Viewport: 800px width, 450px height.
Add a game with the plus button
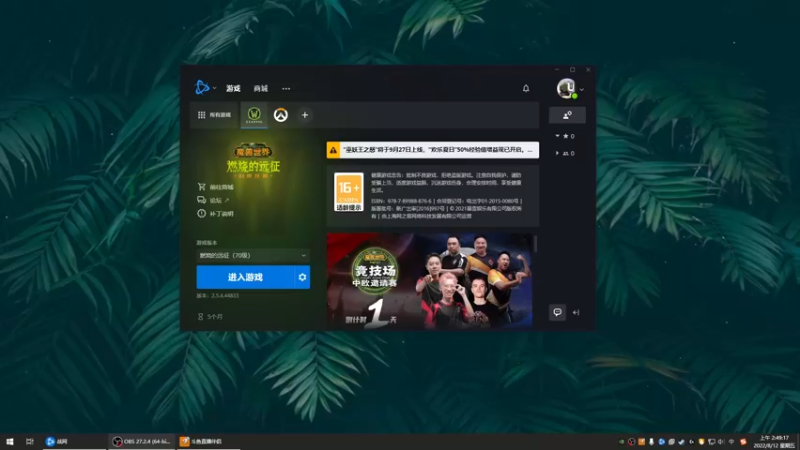click(305, 115)
